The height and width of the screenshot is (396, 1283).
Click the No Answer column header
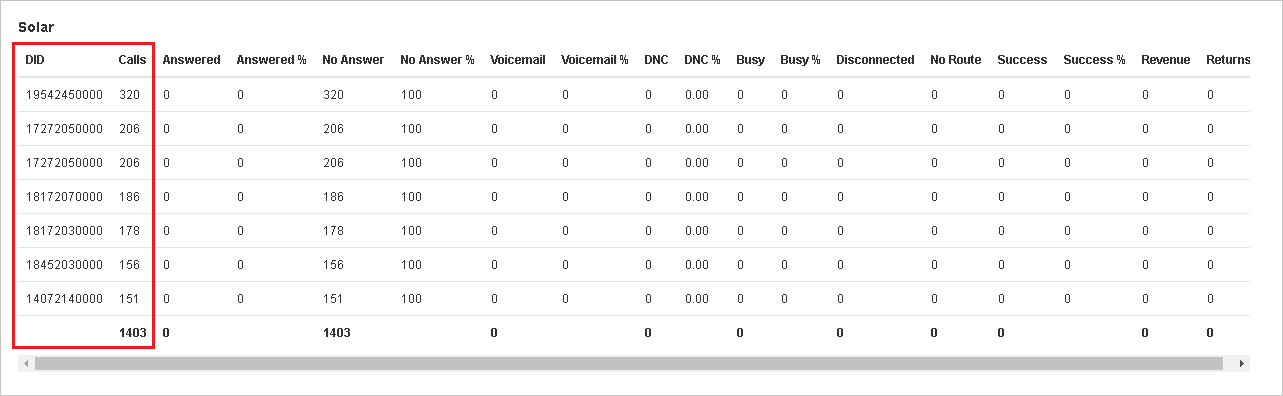click(353, 60)
